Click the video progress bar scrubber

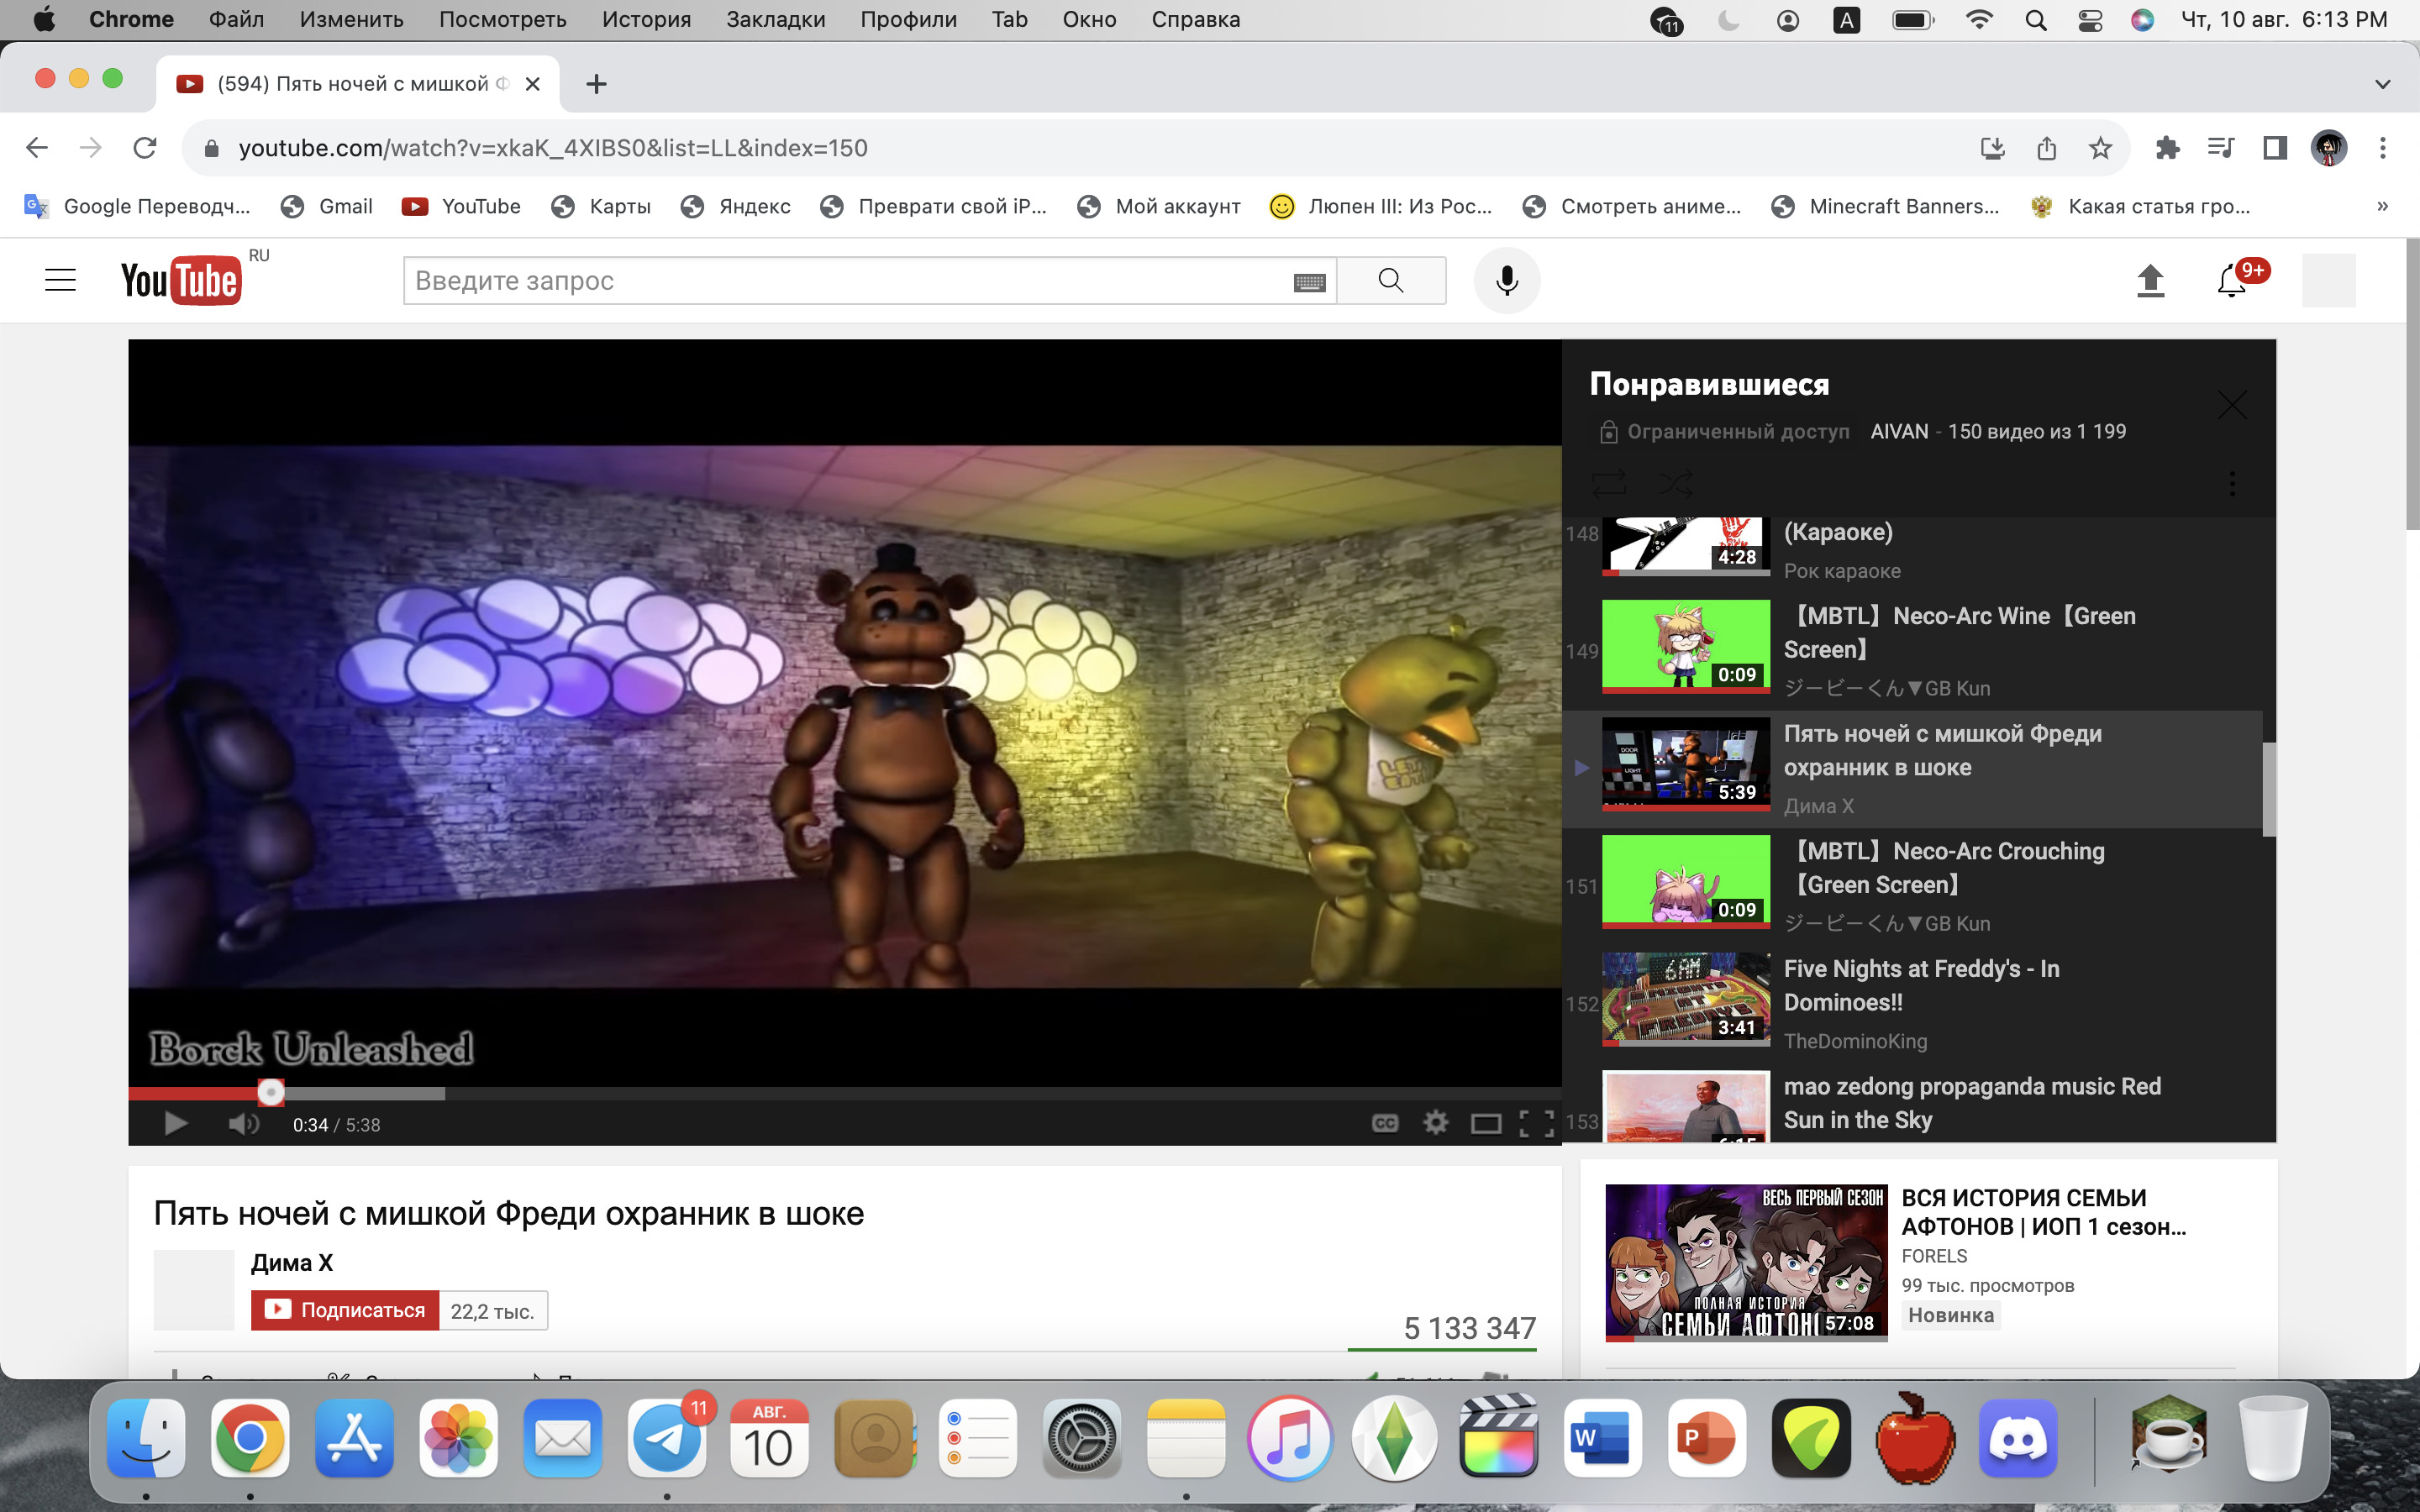point(271,1093)
